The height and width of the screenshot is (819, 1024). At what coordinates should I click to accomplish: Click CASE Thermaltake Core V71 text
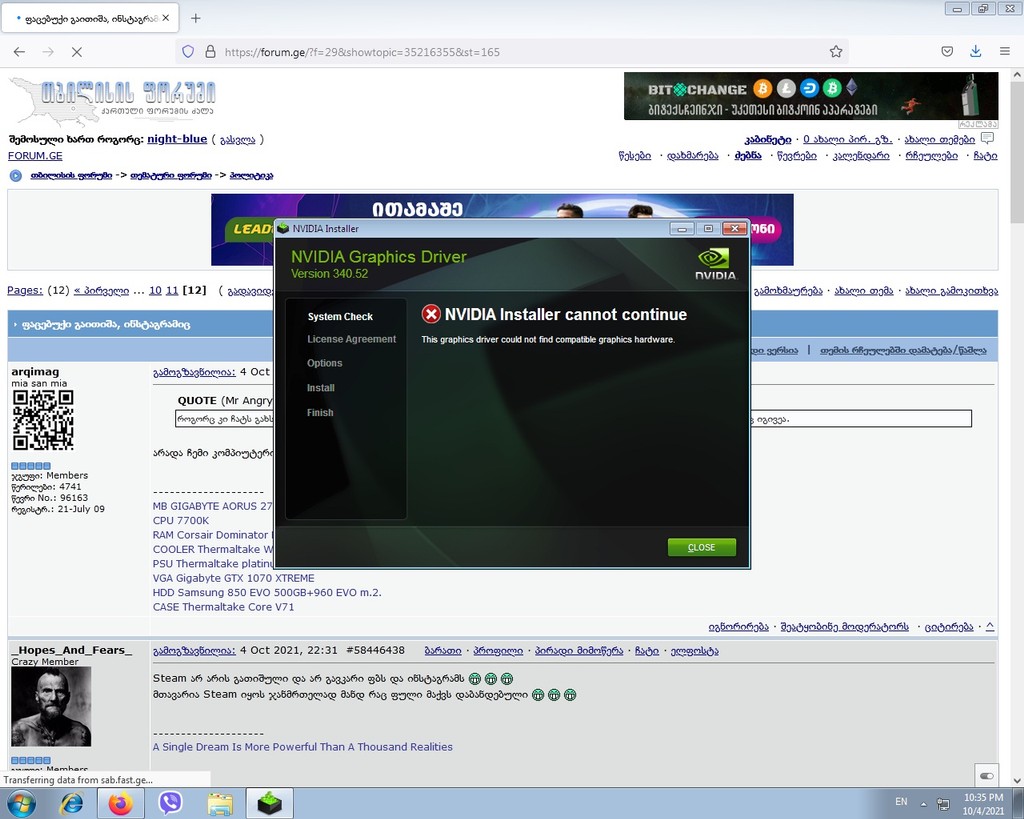click(x=223, y=607)
